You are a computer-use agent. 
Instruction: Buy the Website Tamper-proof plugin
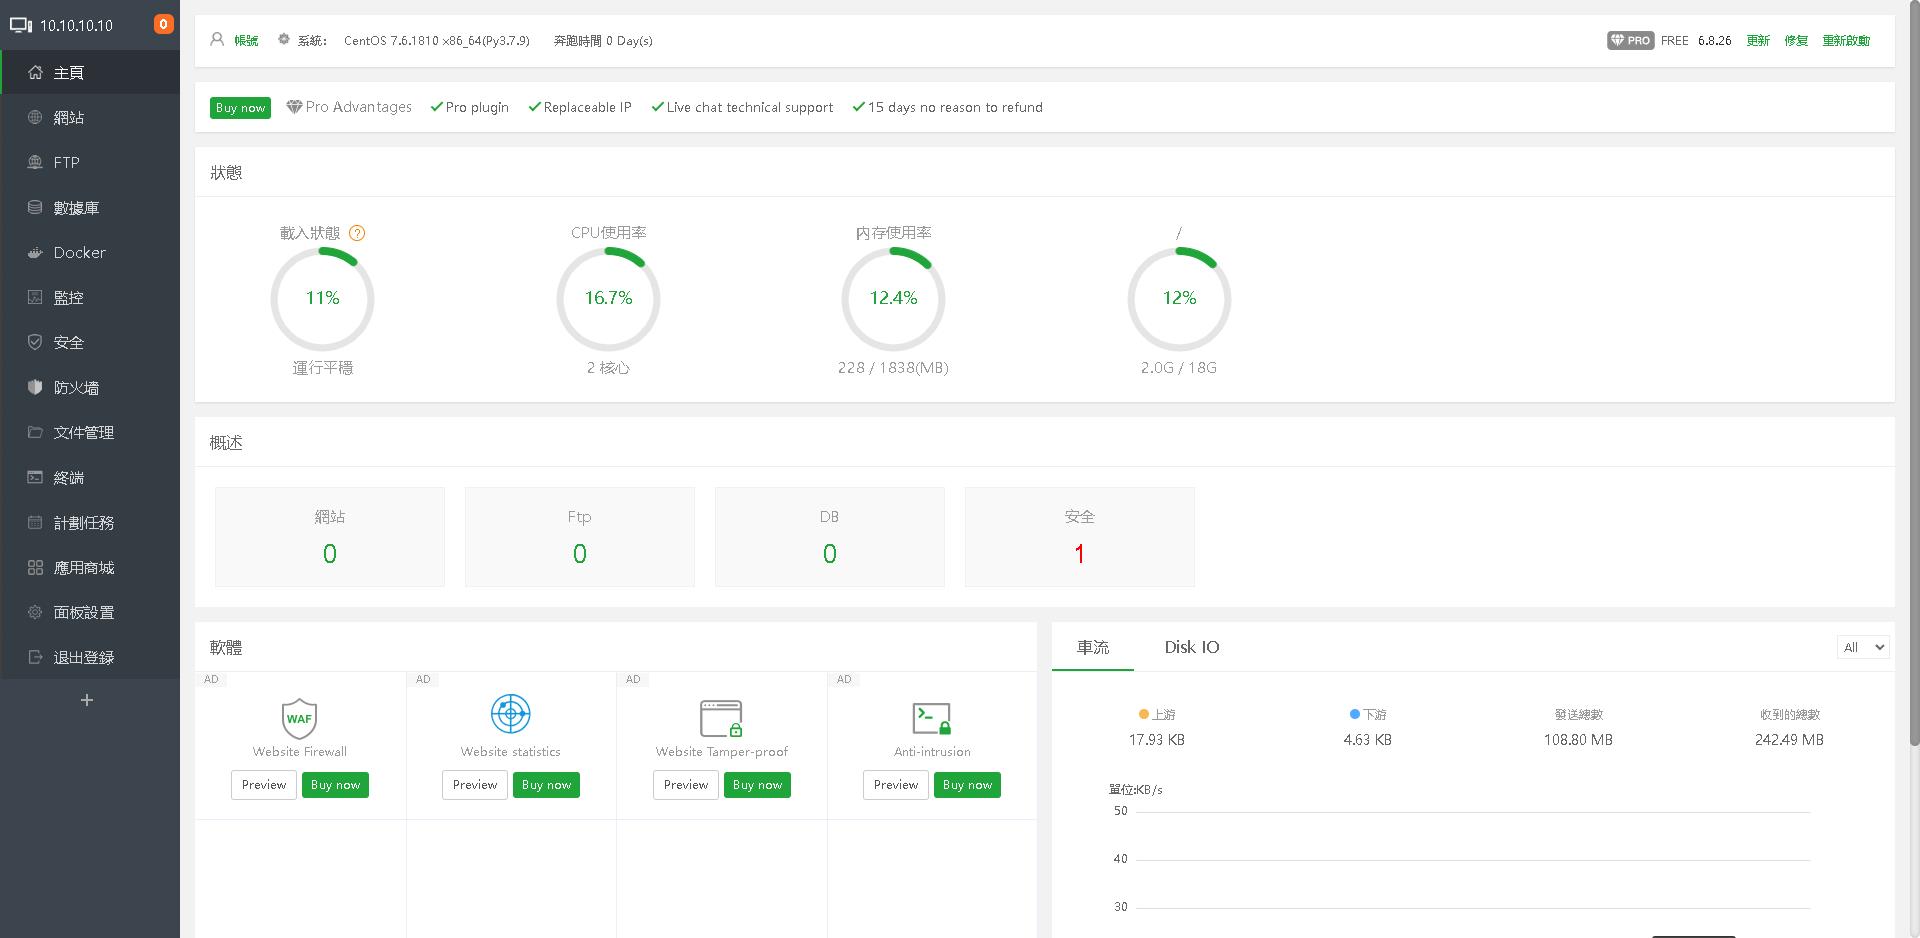pyautogui.click(x=757, y=785)
